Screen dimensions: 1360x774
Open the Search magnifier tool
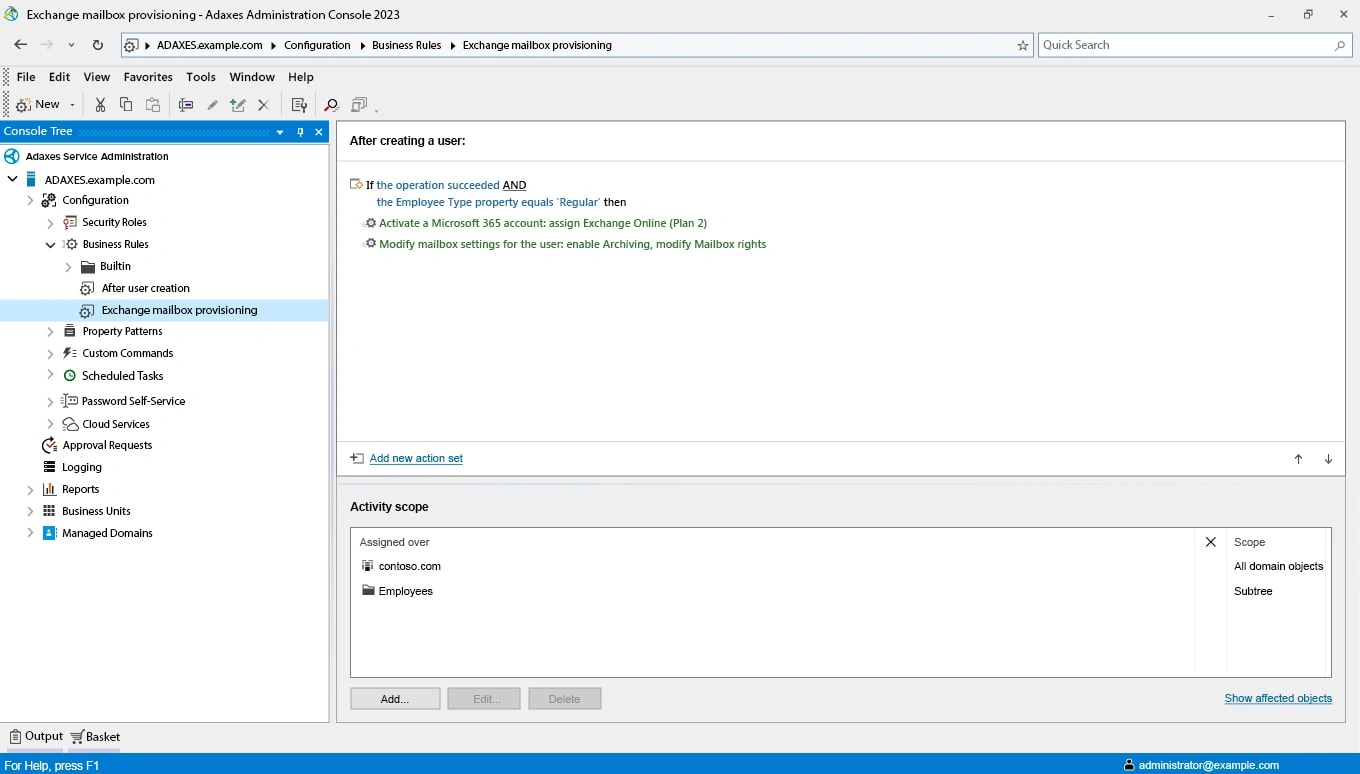(x=331, y=105)
